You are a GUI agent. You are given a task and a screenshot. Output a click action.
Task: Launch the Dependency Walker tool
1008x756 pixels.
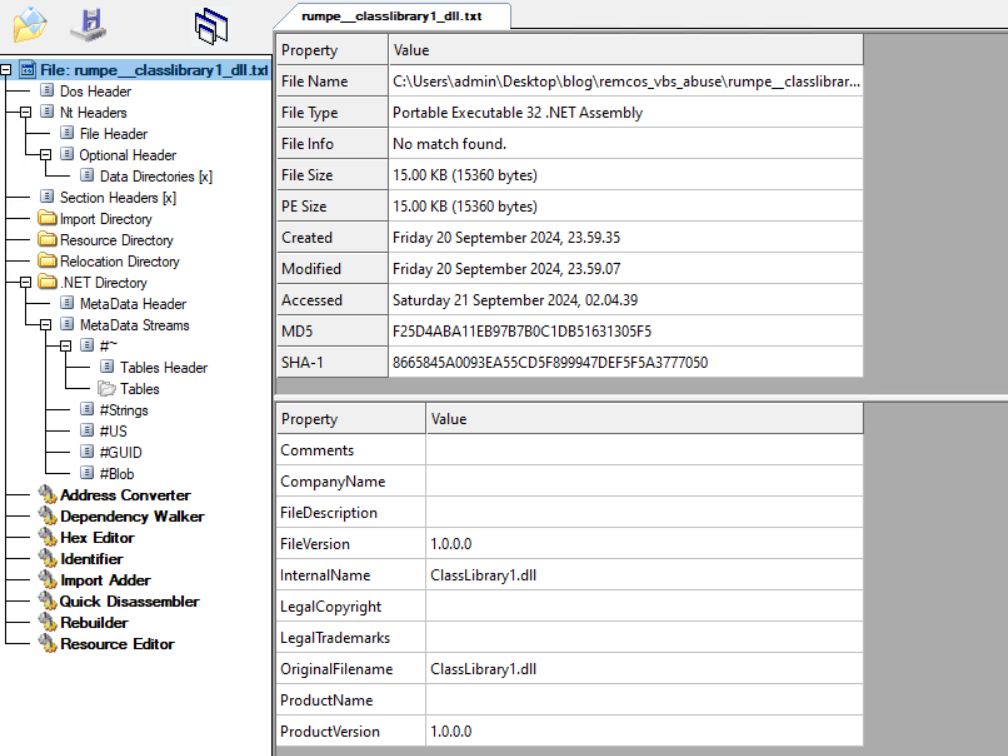pyautogui.click(x=131, y=517)
